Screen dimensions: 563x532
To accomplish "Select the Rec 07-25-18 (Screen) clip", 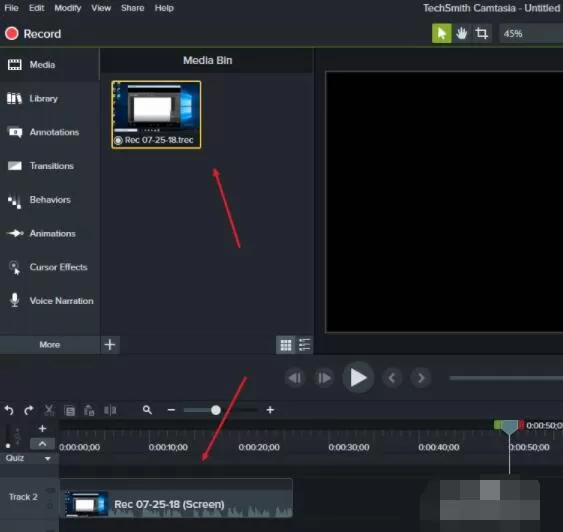I will click(176, 498).
